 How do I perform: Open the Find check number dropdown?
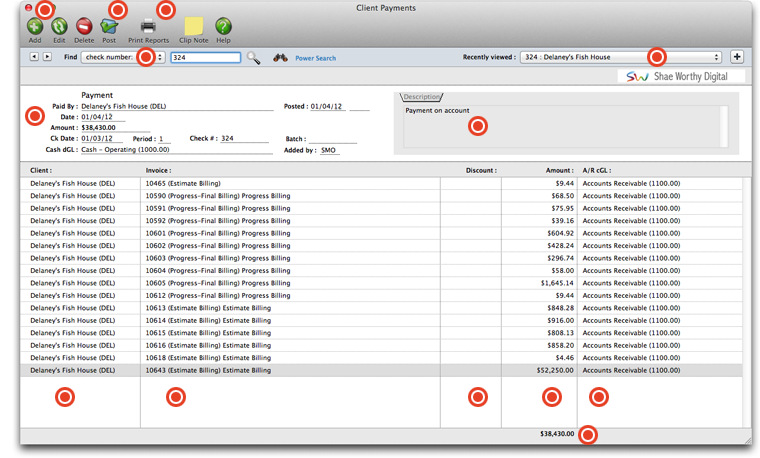click(x=123, y=57)
